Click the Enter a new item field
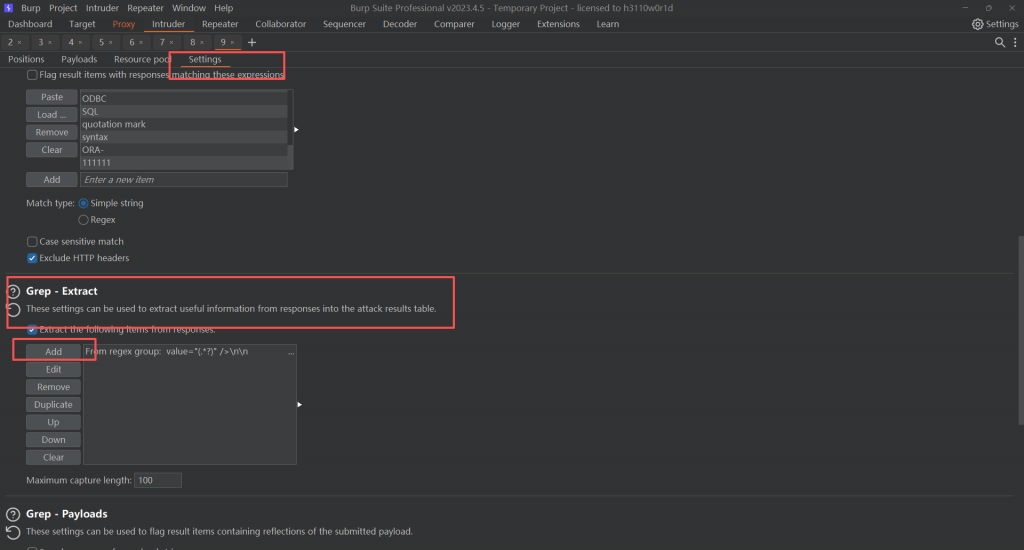Screen dimensions: 1024x550 click(183, 180)
